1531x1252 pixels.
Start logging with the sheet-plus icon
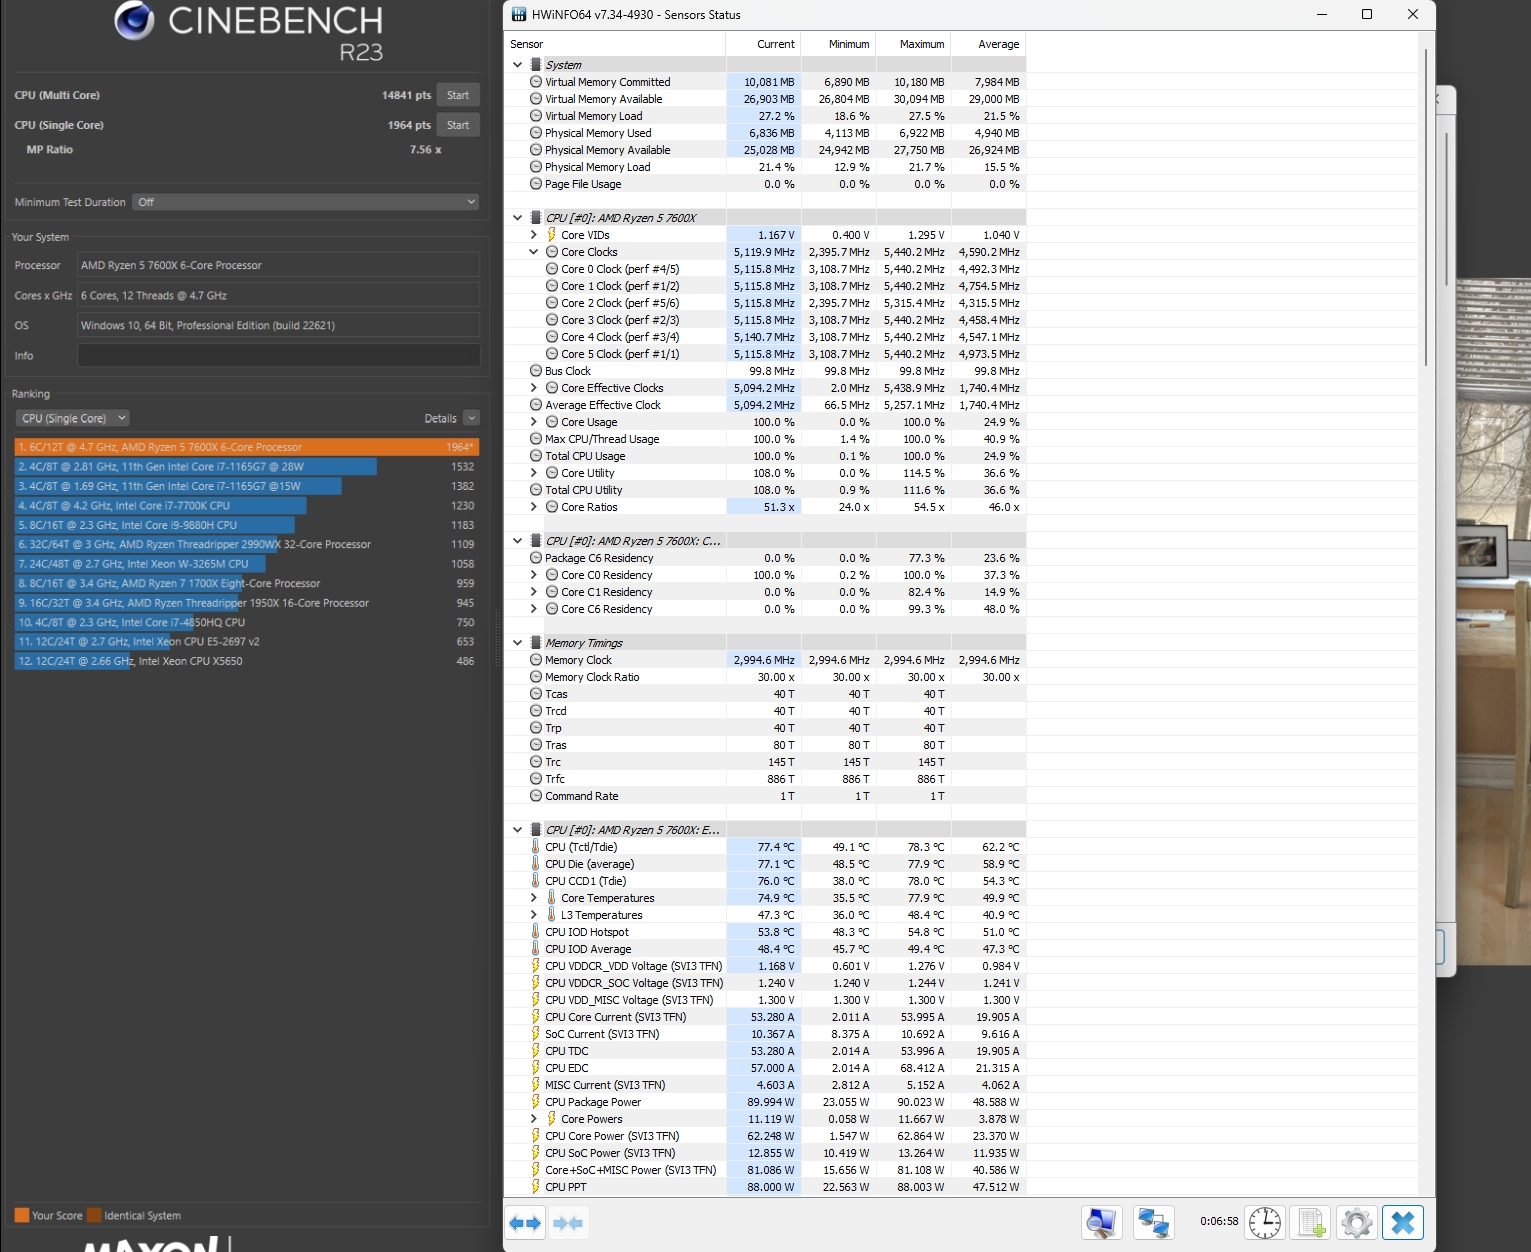click(x=1311, y=1223)
